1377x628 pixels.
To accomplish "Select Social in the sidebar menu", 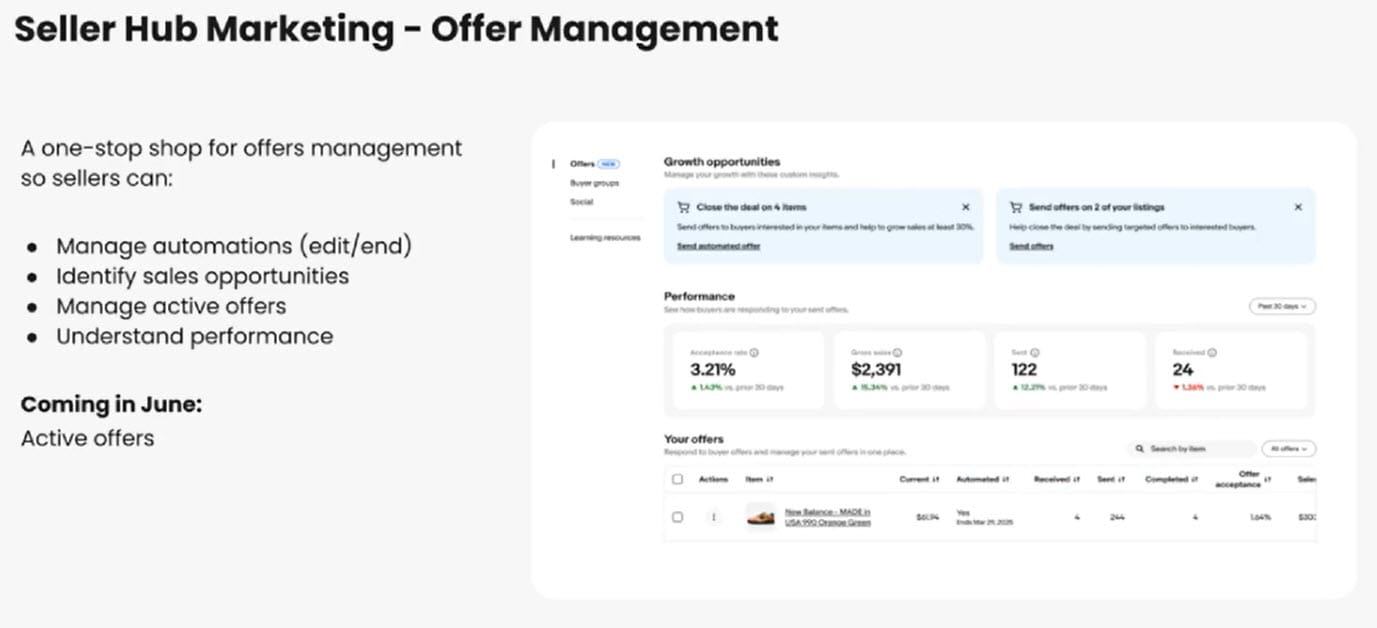I will pos(582,202).
